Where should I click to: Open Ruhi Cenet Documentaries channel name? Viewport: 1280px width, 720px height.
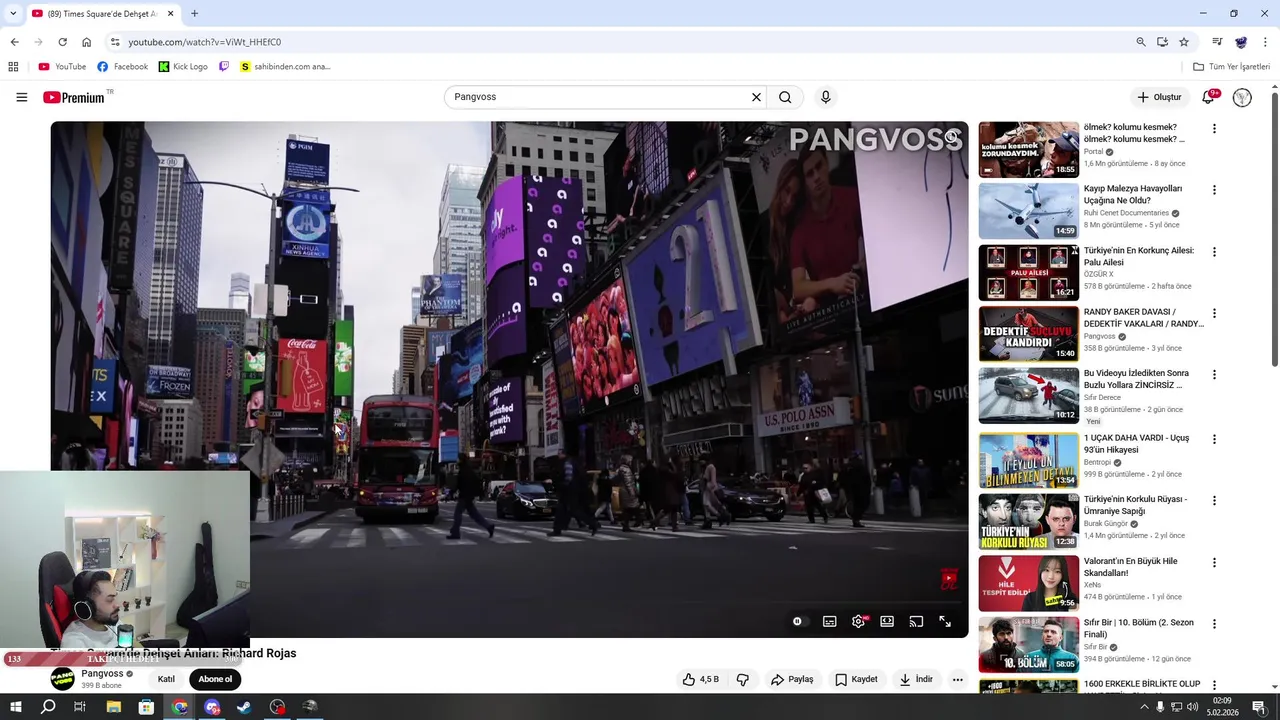coord(1126,213)
